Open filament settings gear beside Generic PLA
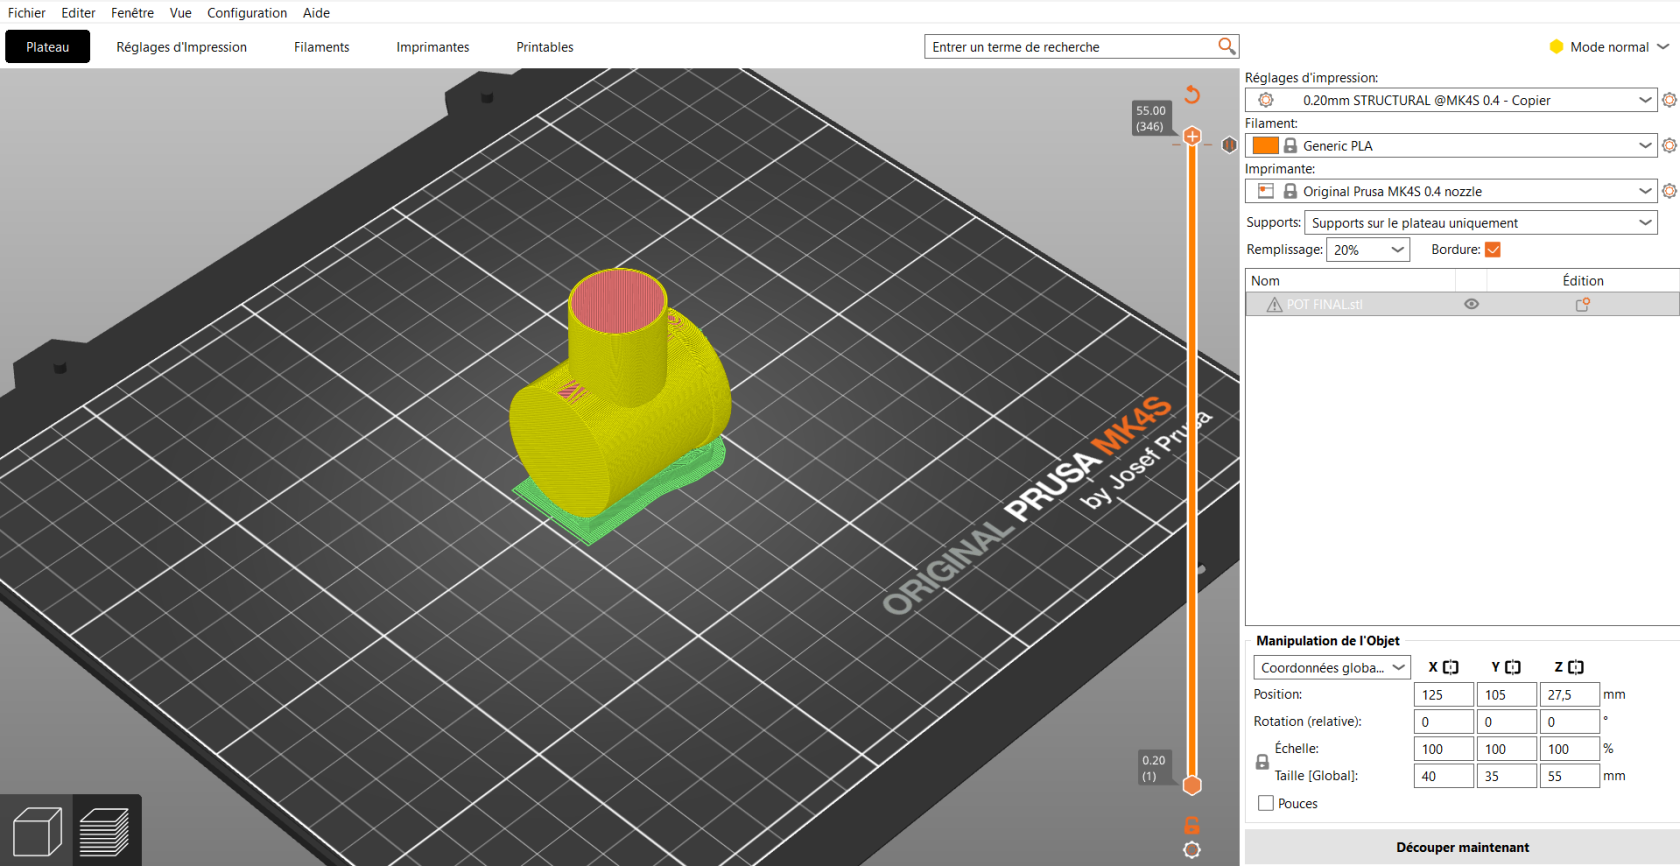 [1669, 146]
